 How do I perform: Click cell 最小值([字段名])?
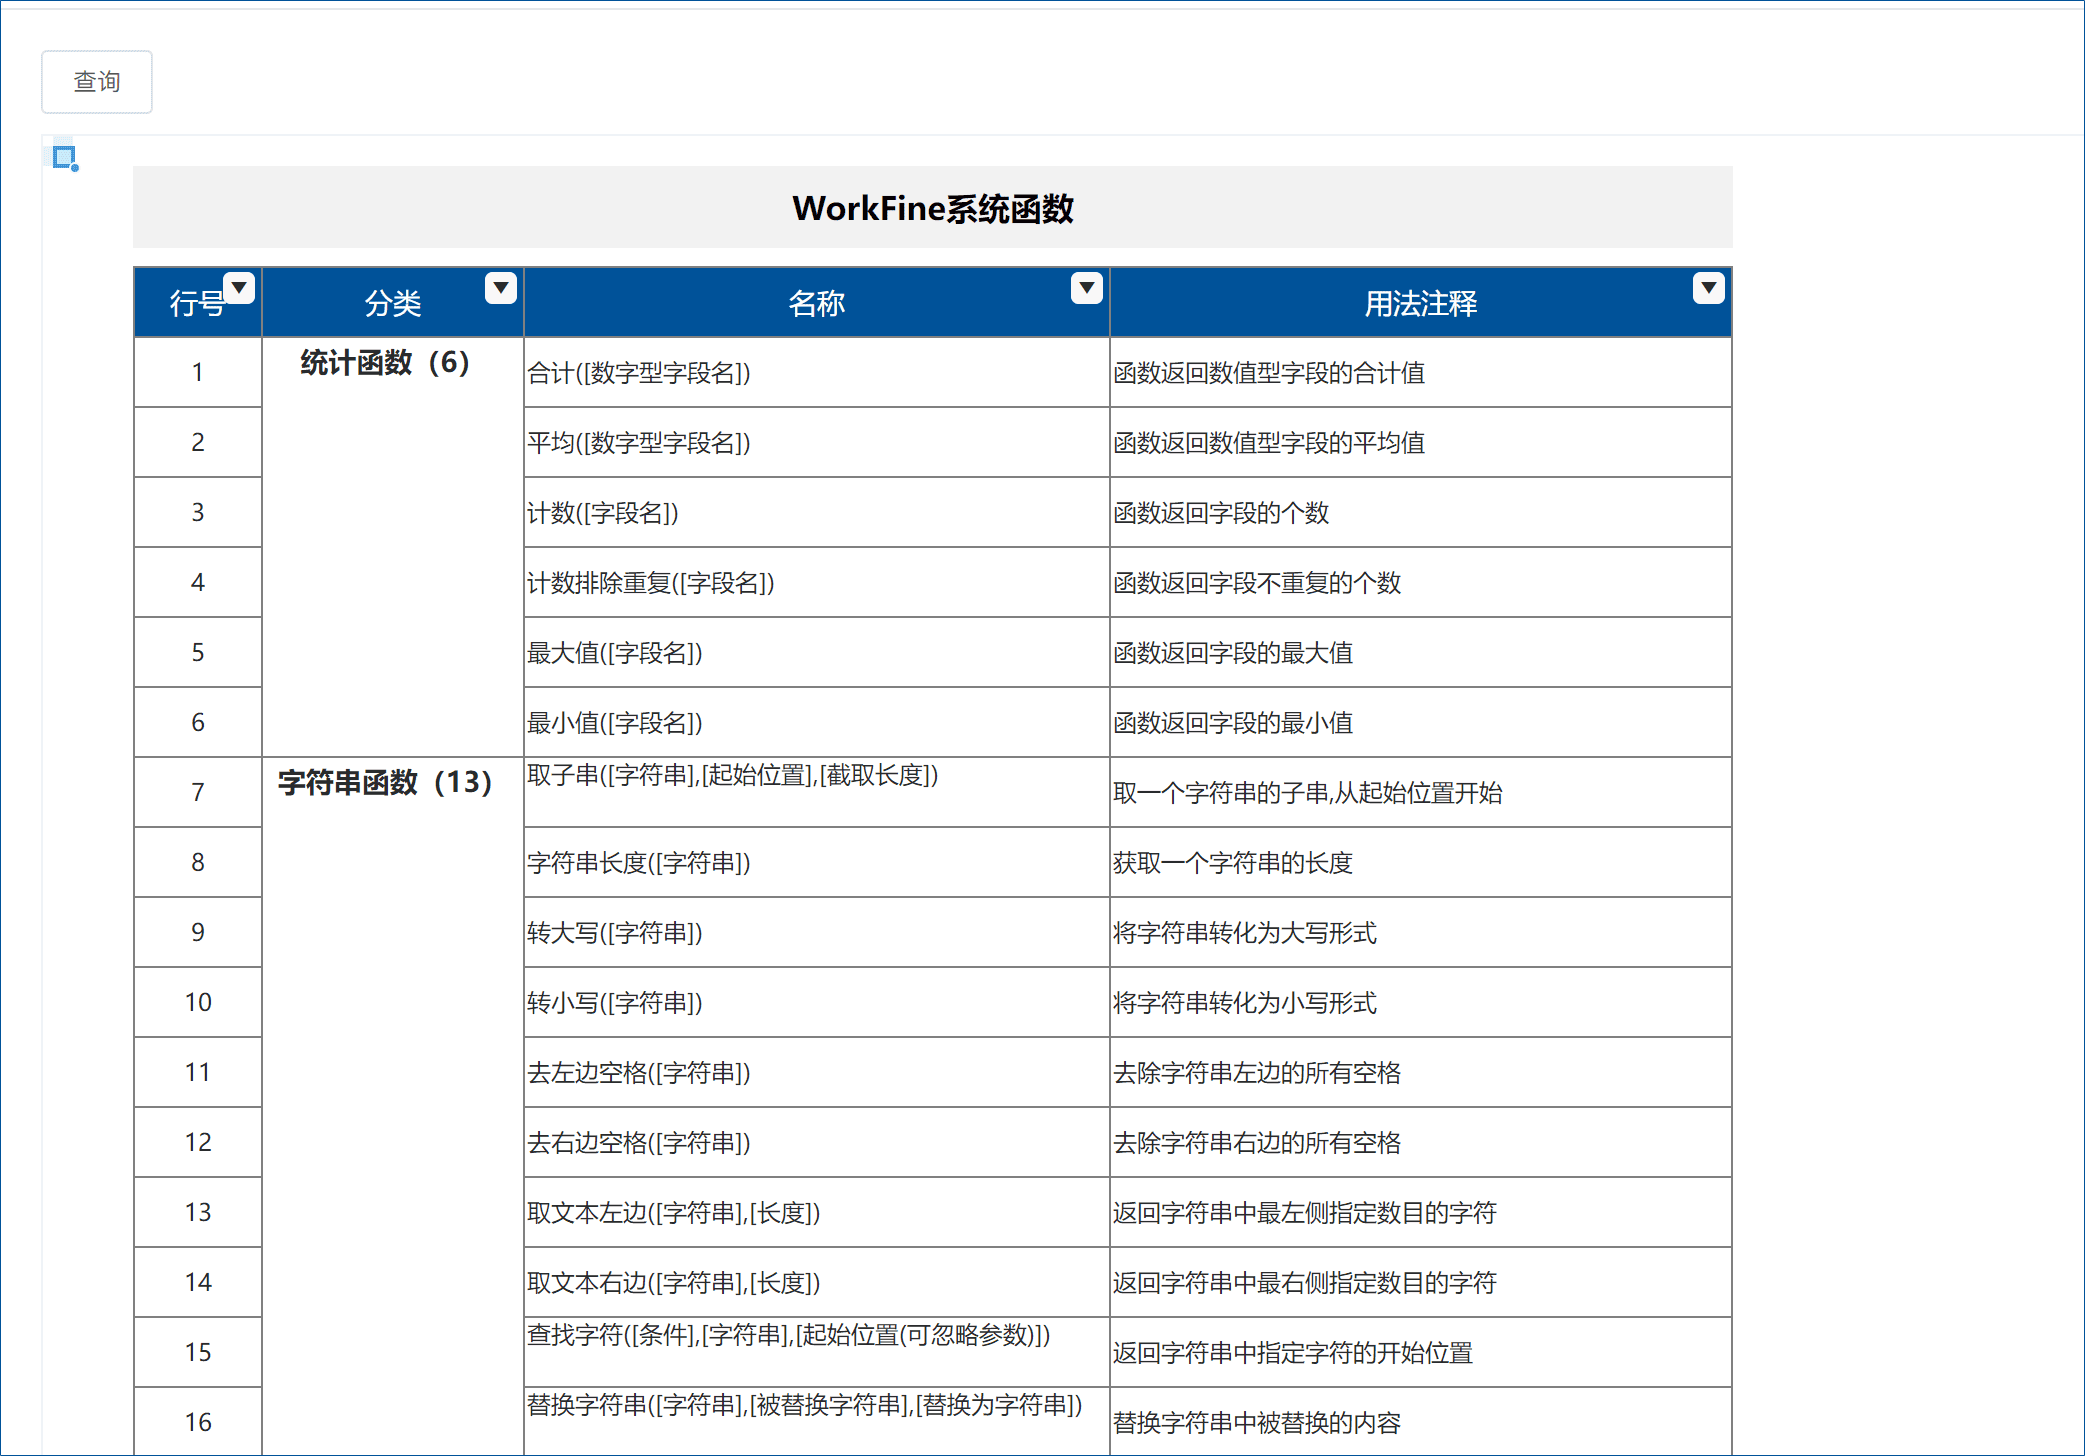click(x=817, y=723)
